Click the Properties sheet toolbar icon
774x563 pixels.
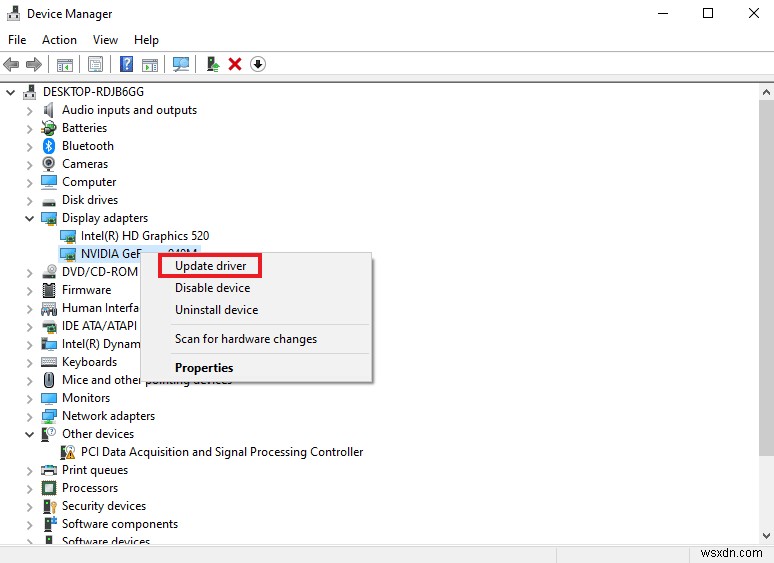point(95,64)
